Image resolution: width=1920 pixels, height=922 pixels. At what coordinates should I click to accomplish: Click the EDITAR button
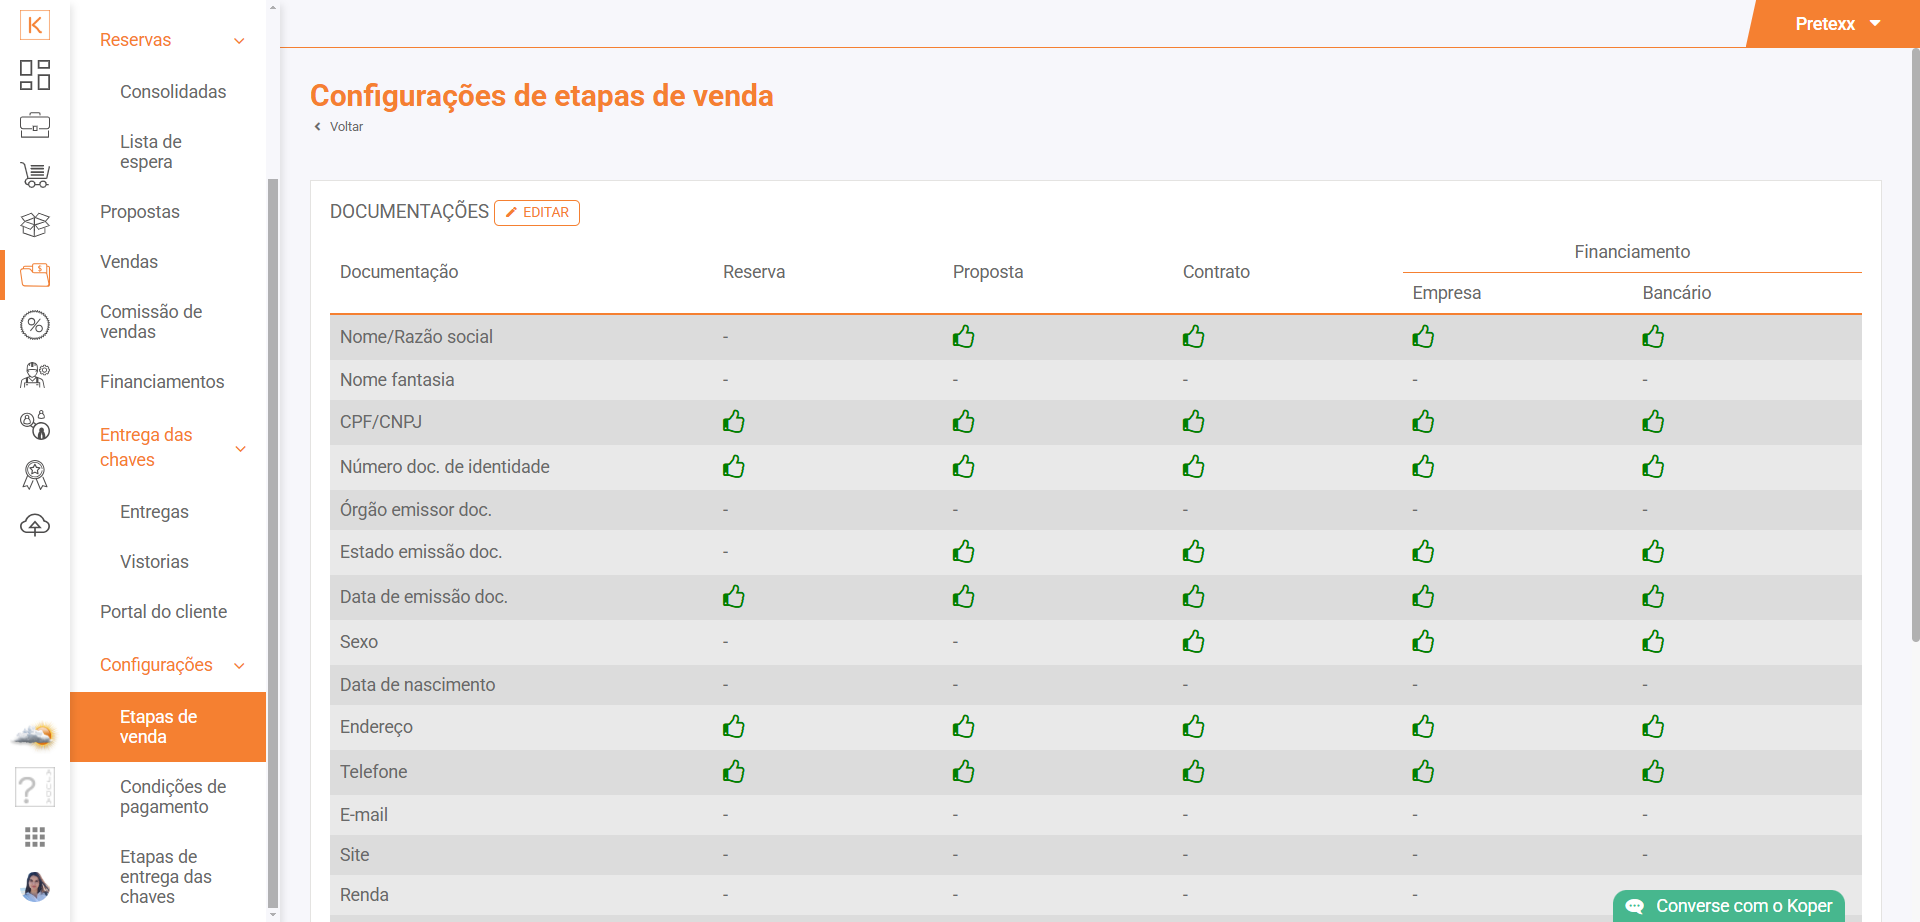click(537, 213)
